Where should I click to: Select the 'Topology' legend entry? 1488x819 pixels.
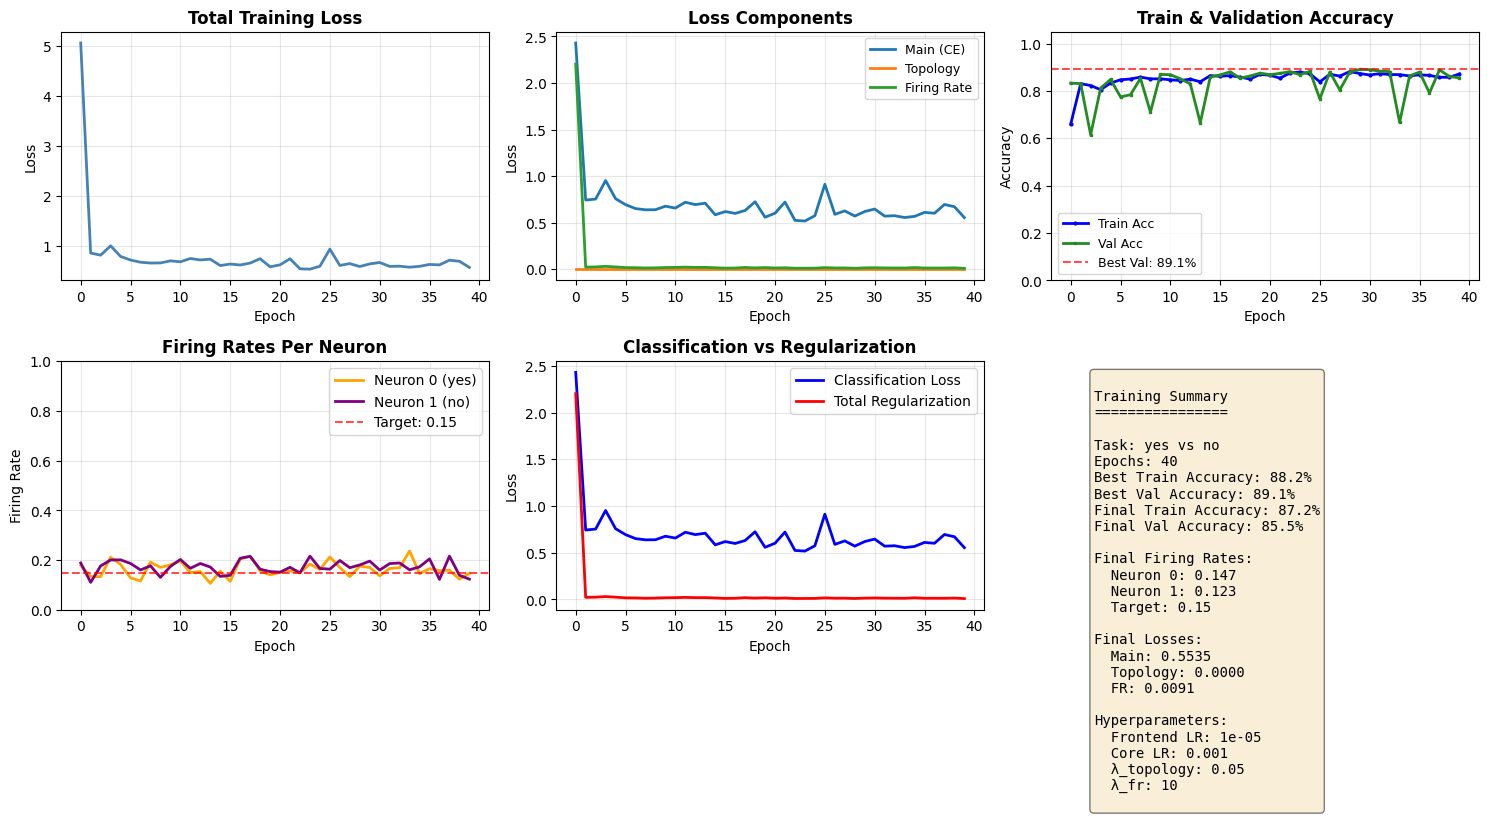pyautogui.click(x=932, y=69)
